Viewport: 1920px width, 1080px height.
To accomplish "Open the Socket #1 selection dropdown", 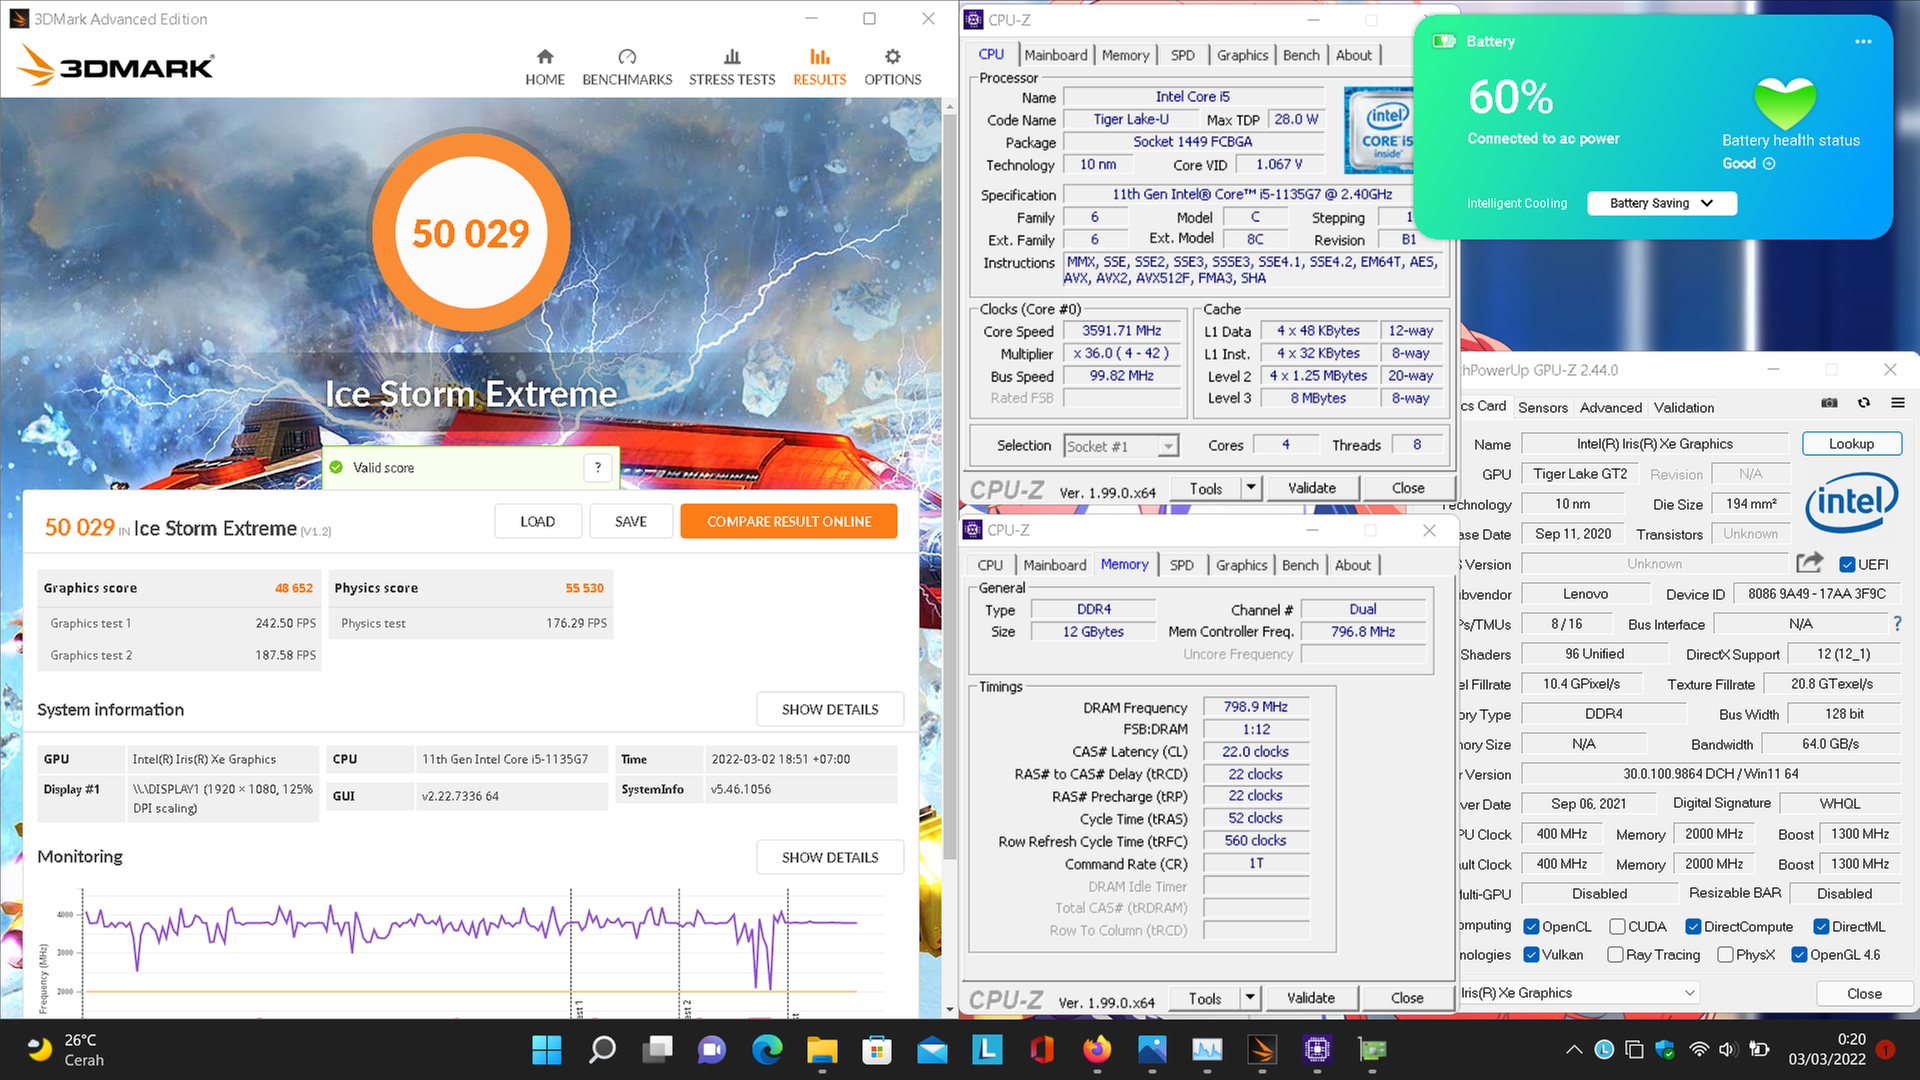I will pos(1121,446).
